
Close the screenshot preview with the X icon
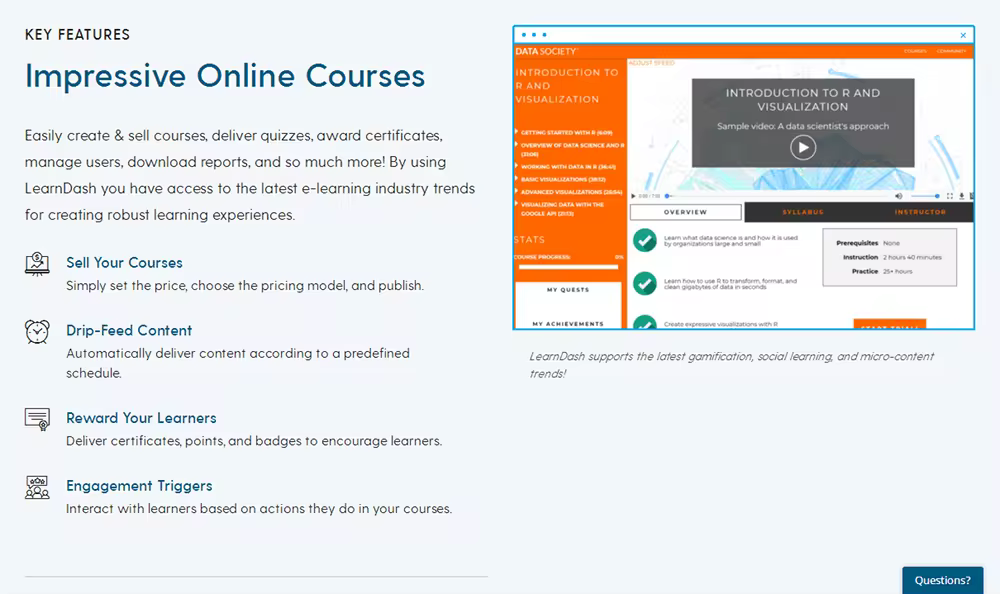pyautogui.click(x=963, y=35)
